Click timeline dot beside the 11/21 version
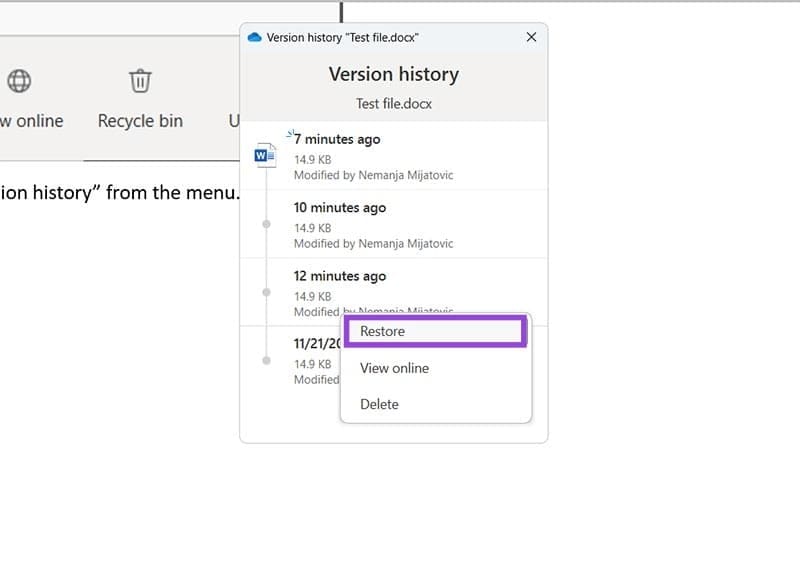800x562 pixels. [266, 360]
